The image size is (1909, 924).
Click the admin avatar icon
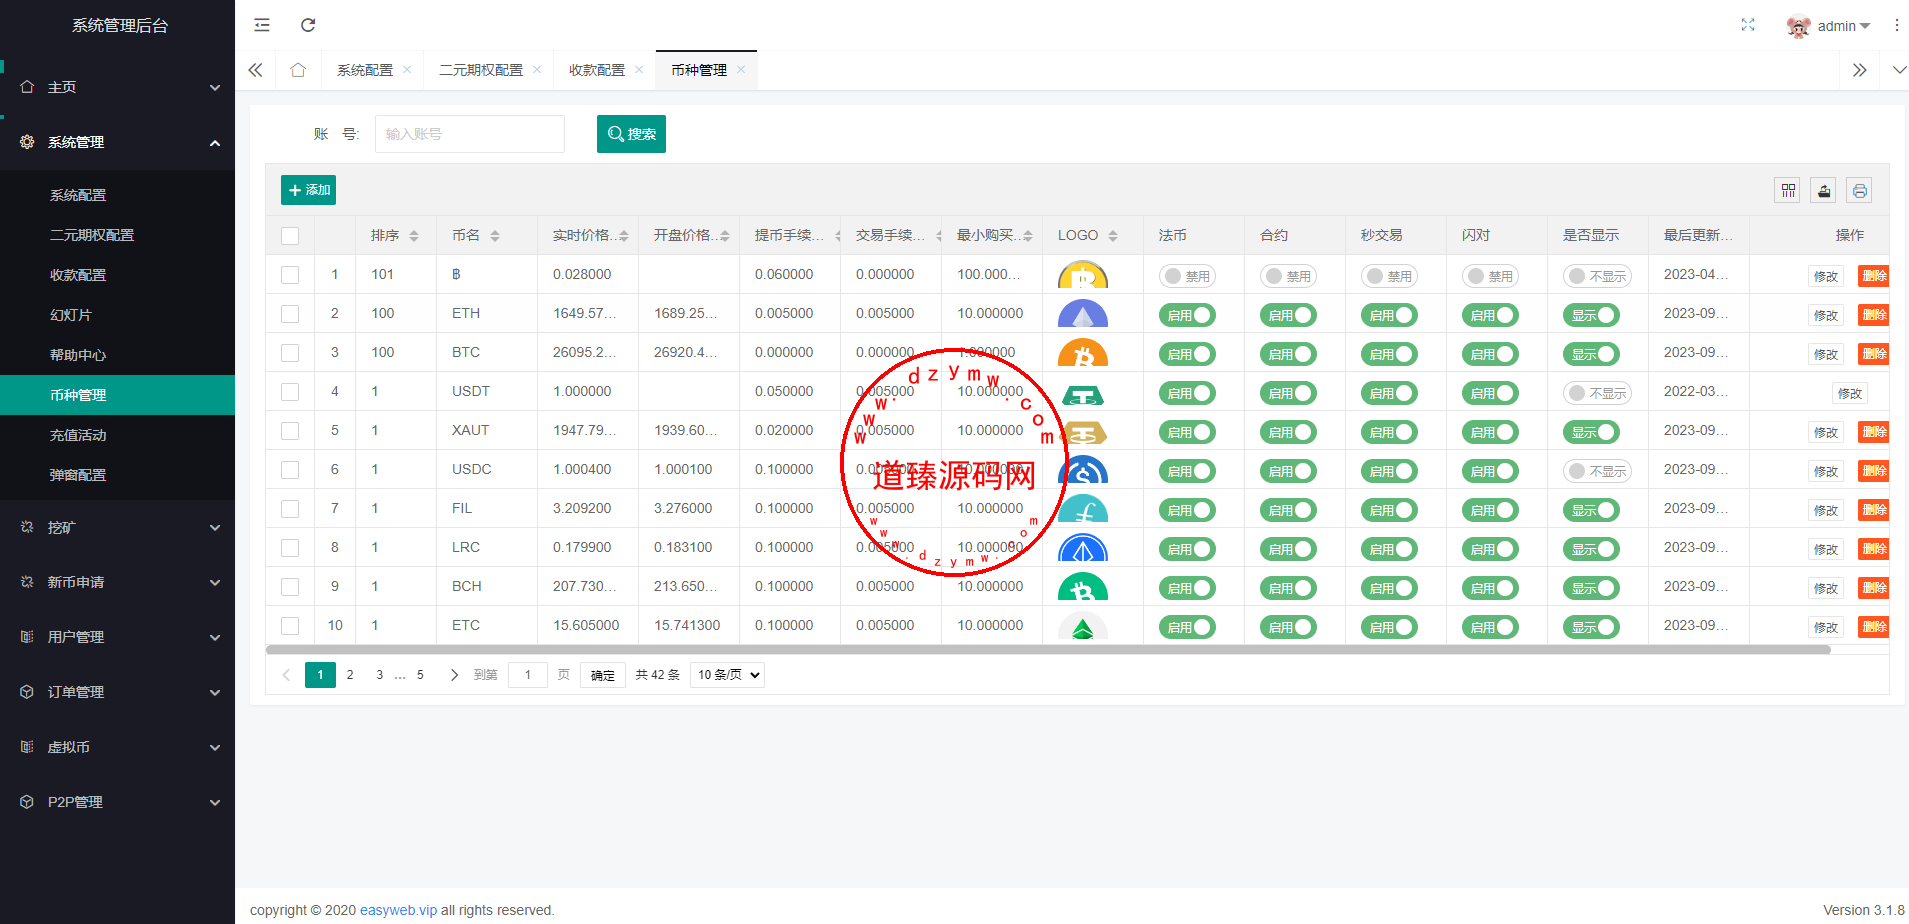pyautogui.click(x=1799, y=26)
